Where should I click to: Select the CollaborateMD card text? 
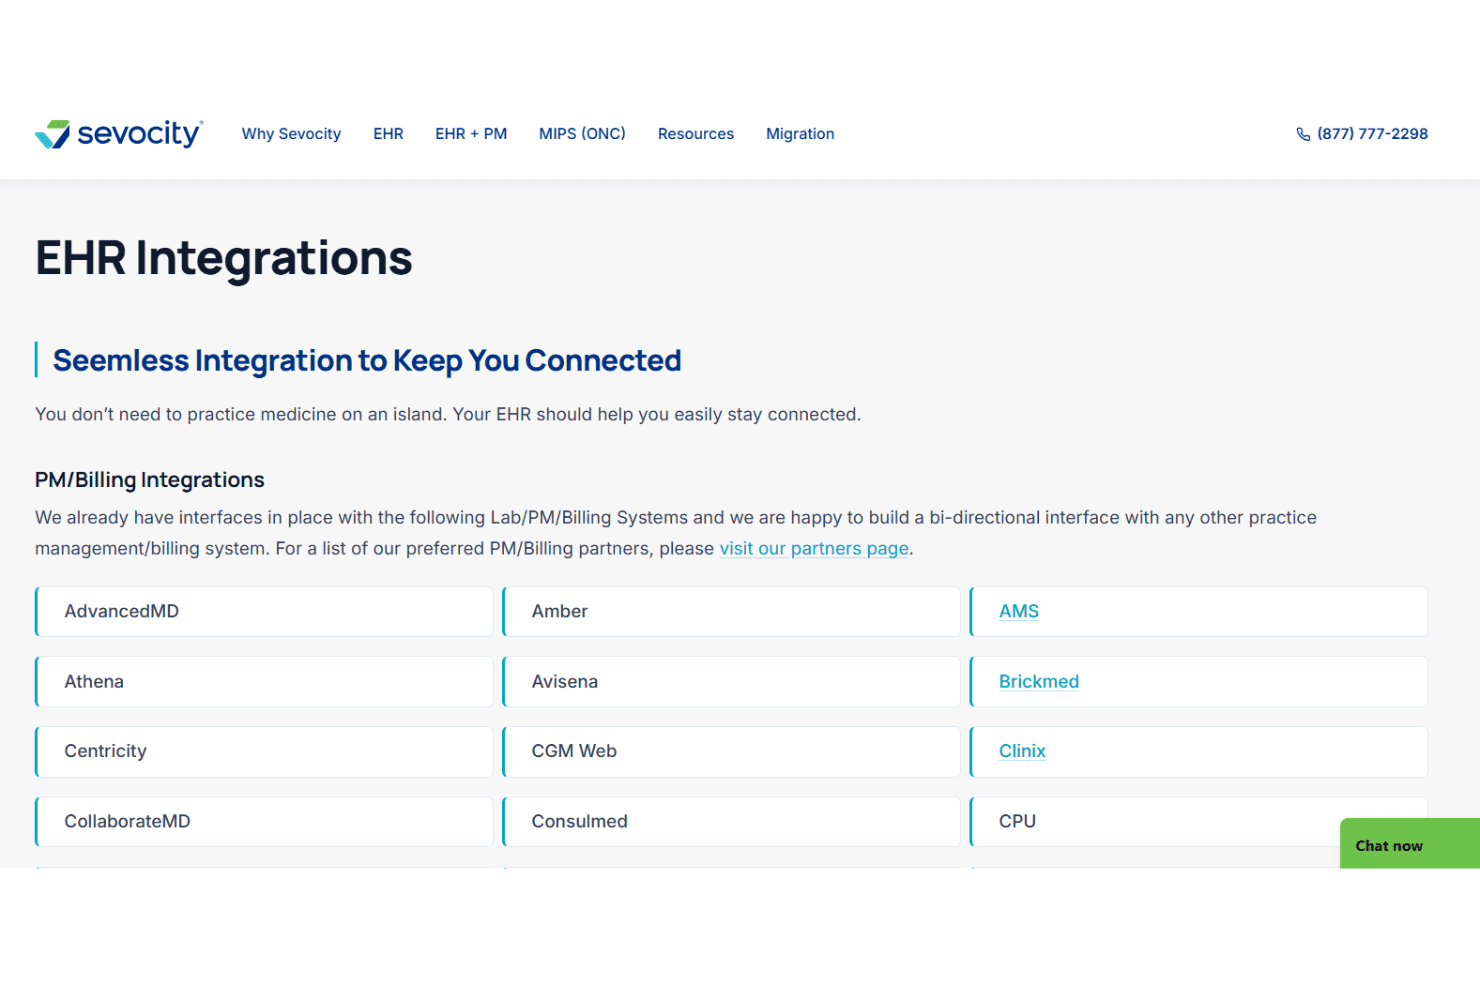coord(127,821)
